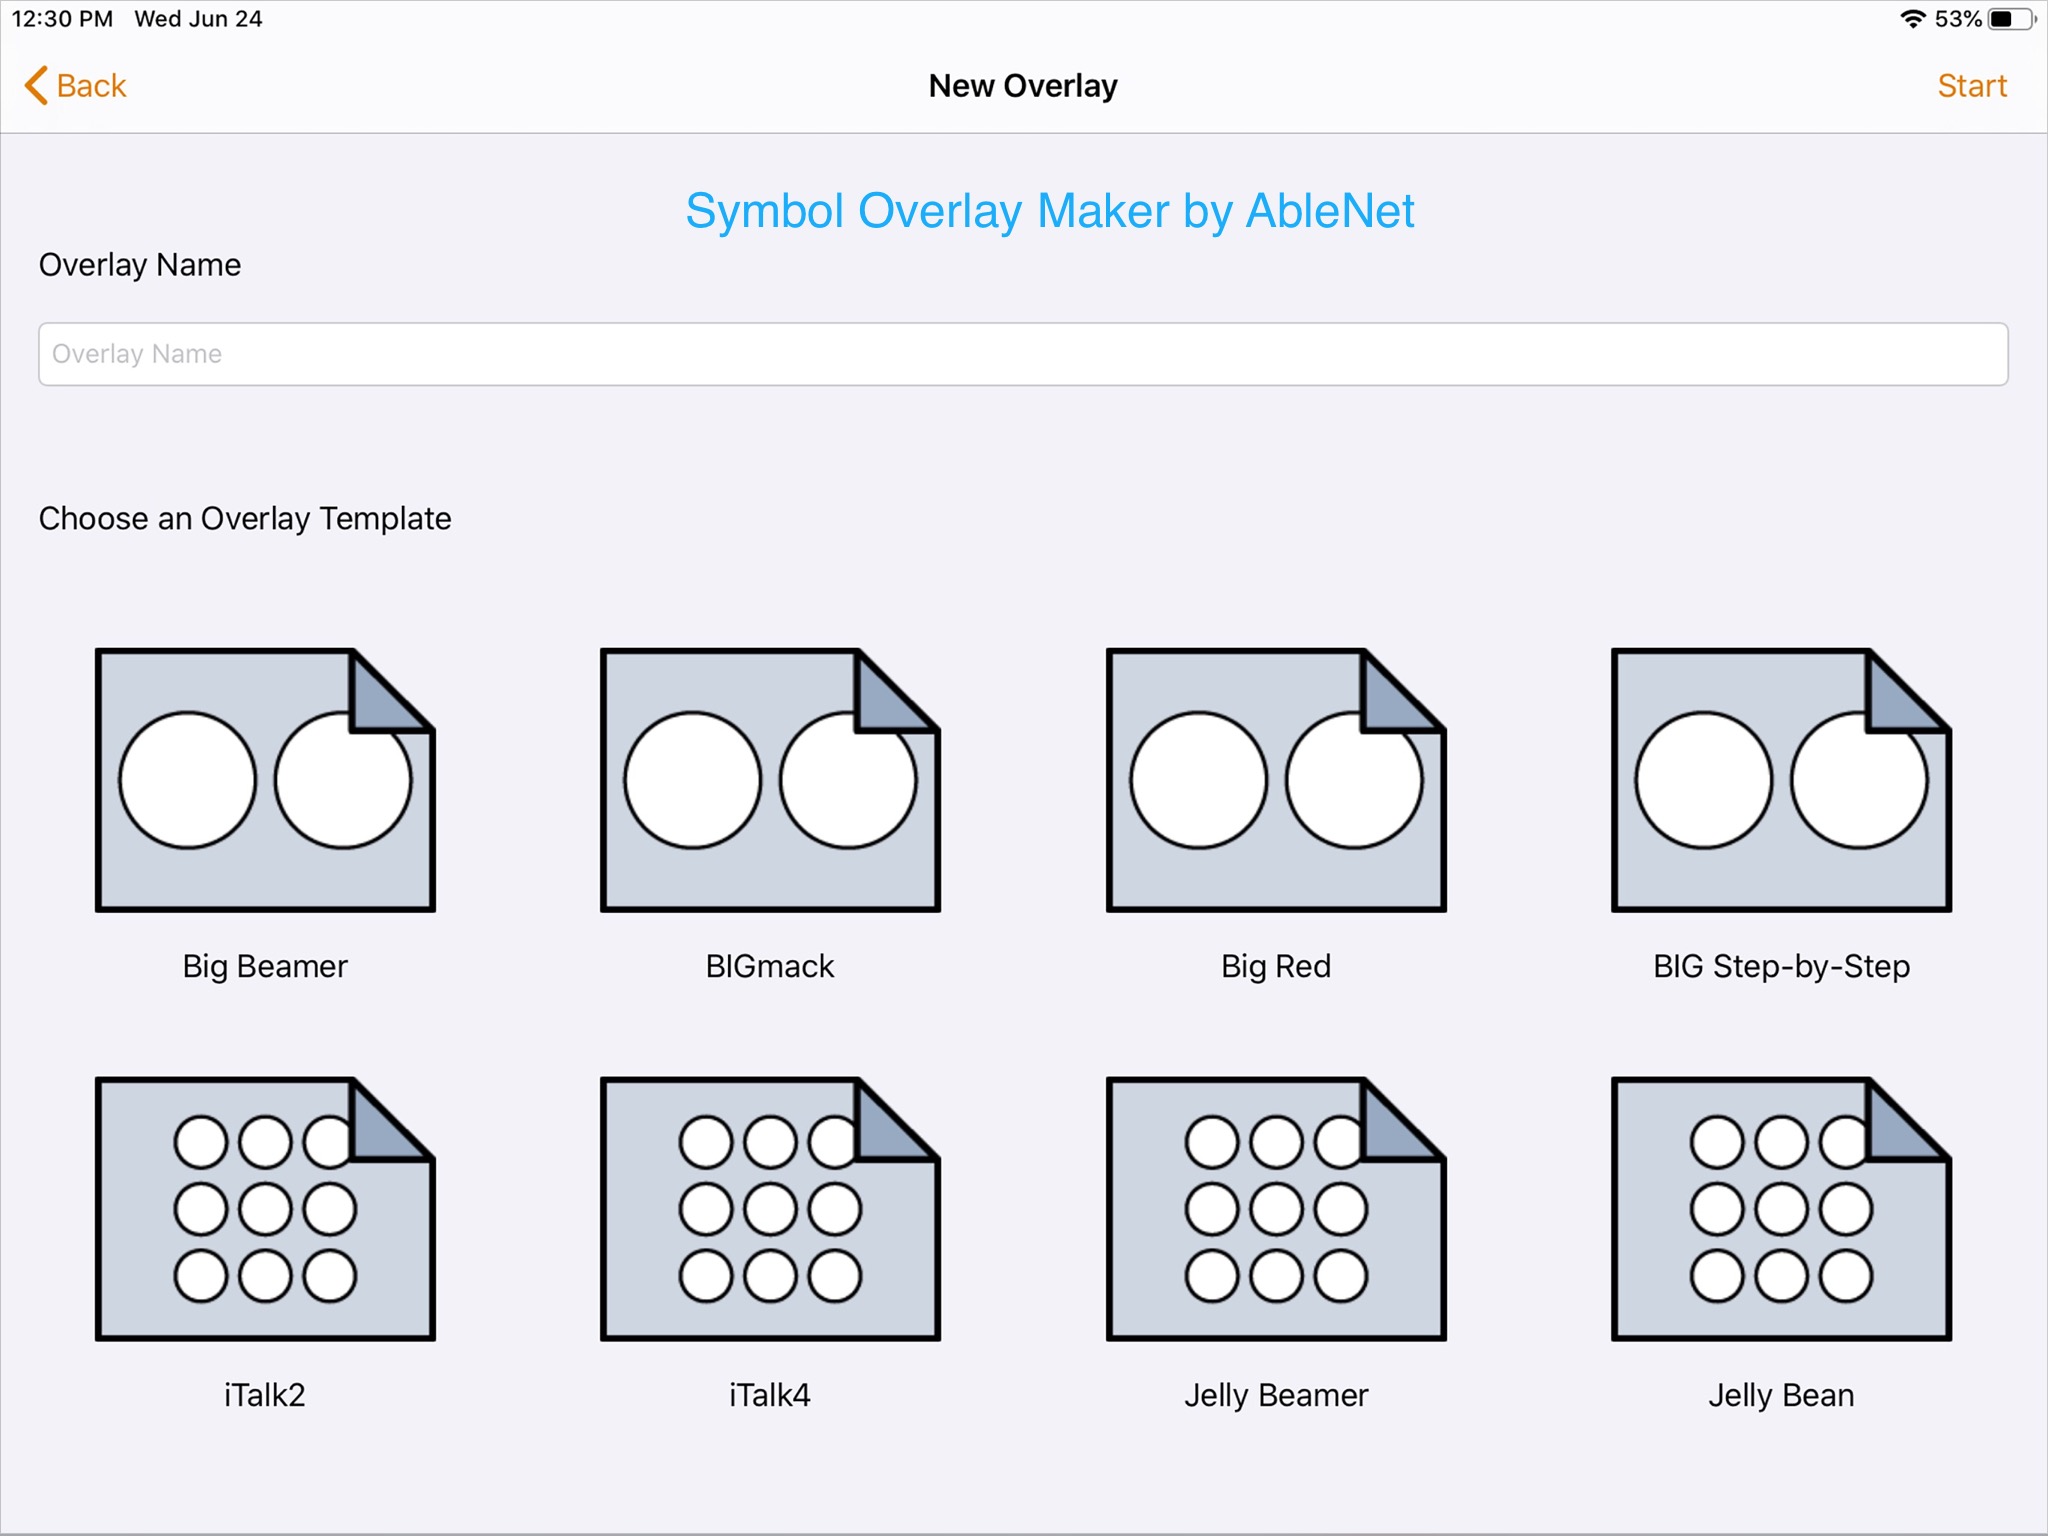Choose the iTalk2 template icon
This screenshot has height=1536, width=2048.
pyautogui.click(x=265, y=1209)
